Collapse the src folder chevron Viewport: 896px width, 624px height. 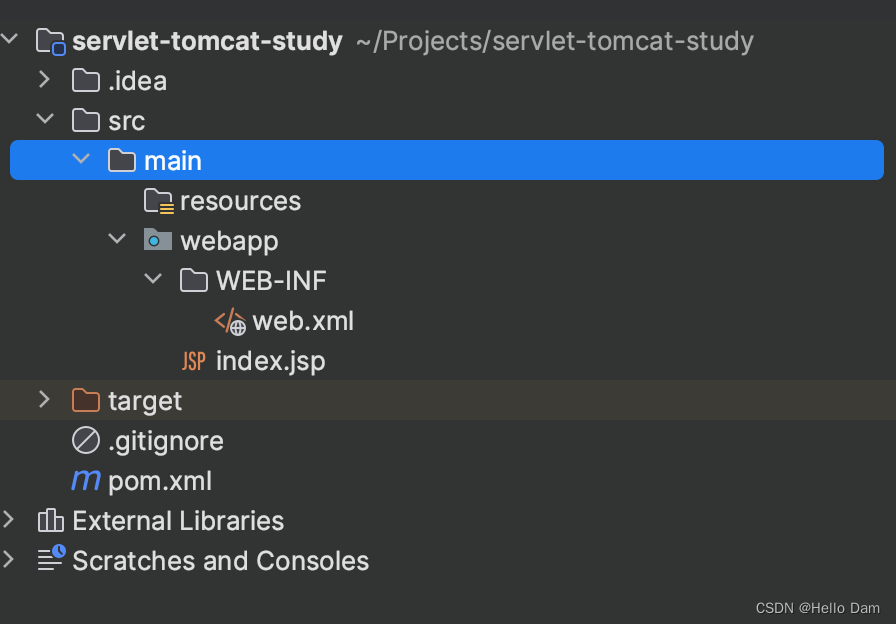tap(45, 119)
